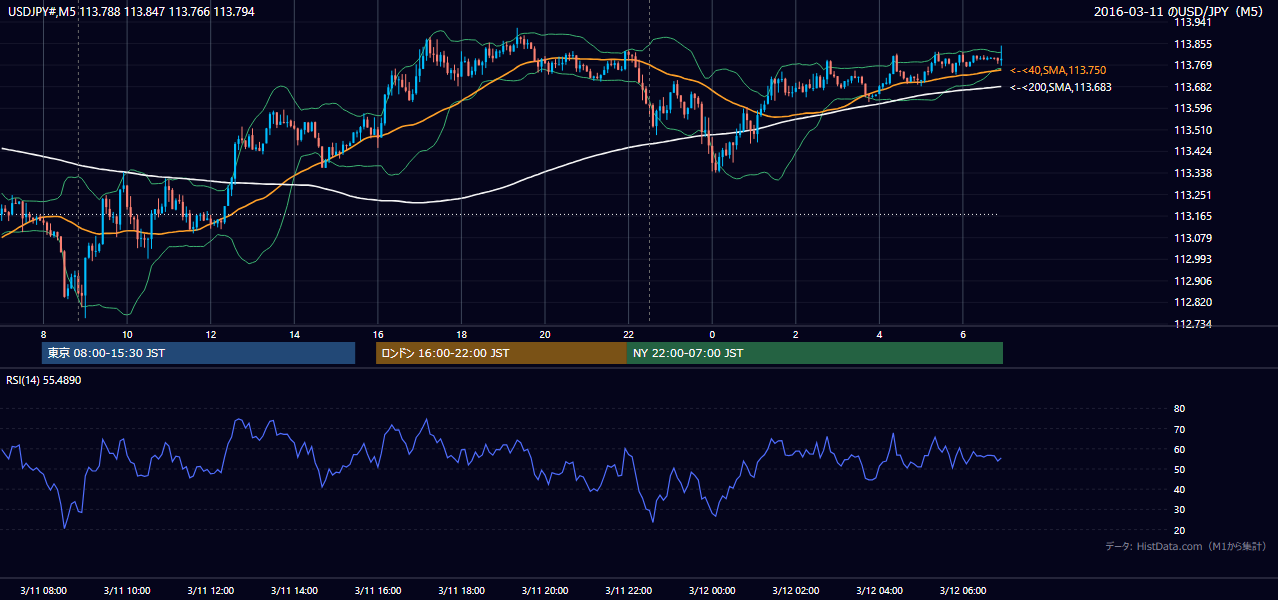Click the 40 SMA 113.750 label
This screenshot has height=600, width=1278.
1058,70
